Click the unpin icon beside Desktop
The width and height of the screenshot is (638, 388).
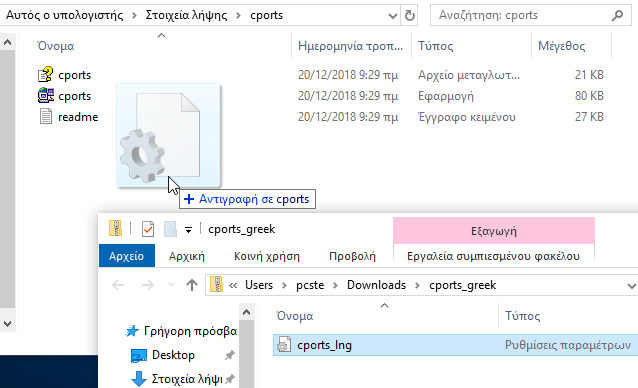[x=229, y=355]
